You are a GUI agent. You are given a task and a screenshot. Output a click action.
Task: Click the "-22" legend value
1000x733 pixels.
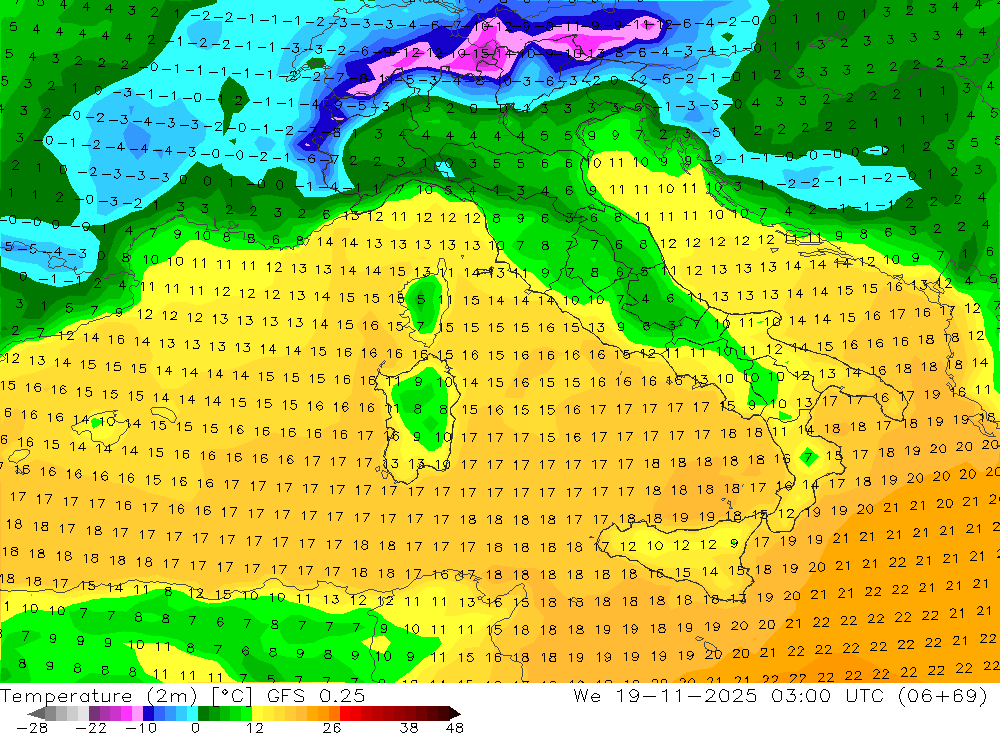91,728
